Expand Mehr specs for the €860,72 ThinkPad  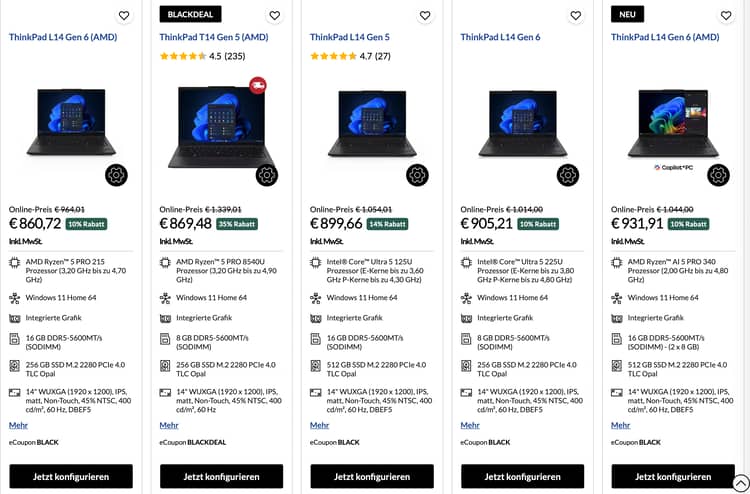[x=18, y=425]
